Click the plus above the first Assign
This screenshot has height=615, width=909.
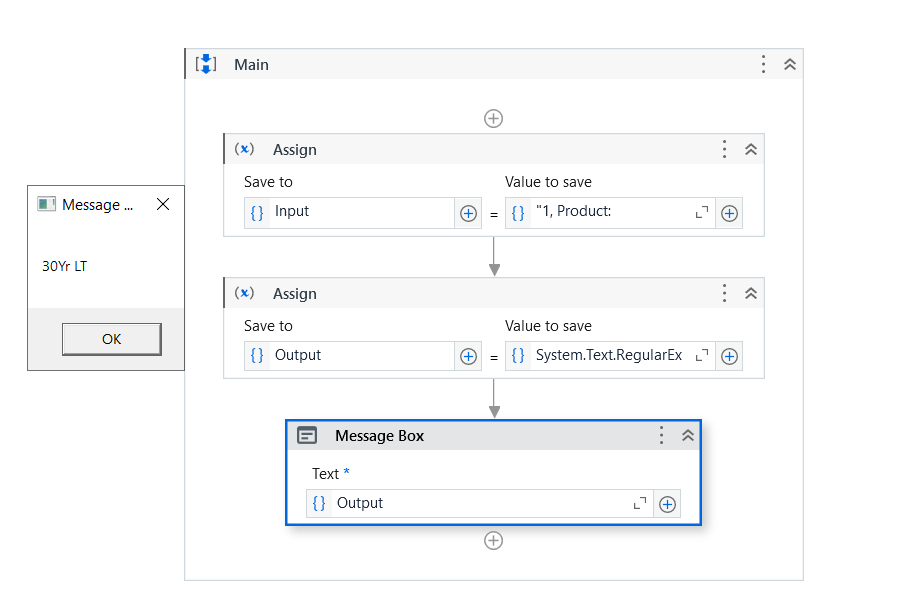click(493, 118)
